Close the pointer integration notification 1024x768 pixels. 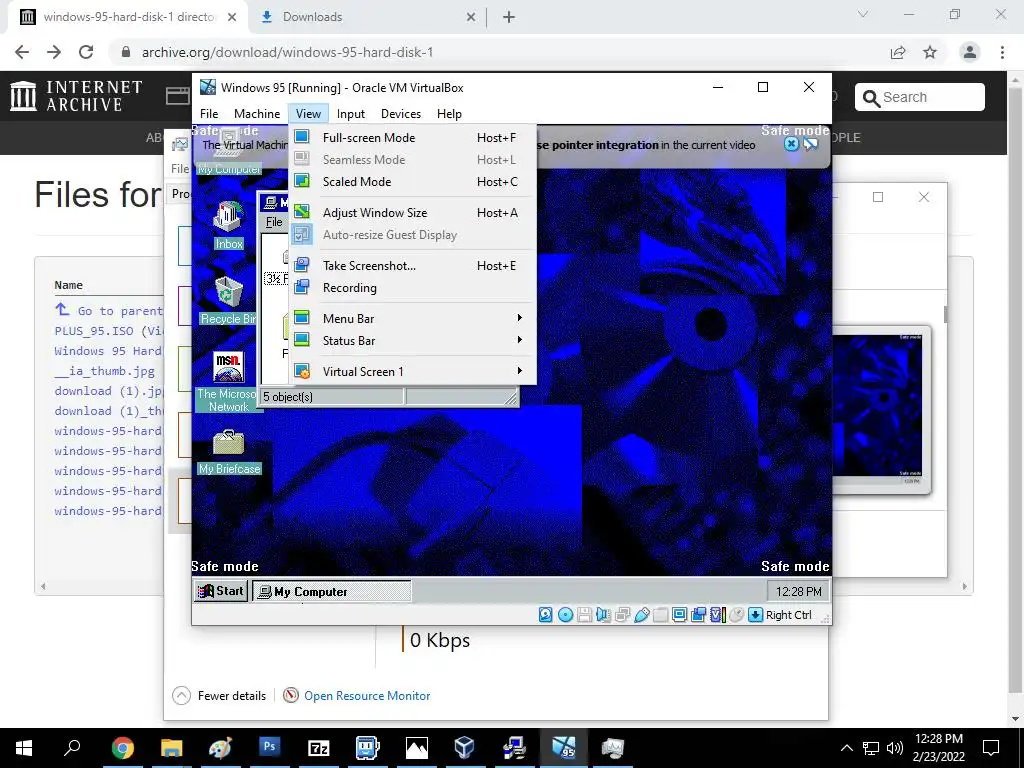(791, 144)
